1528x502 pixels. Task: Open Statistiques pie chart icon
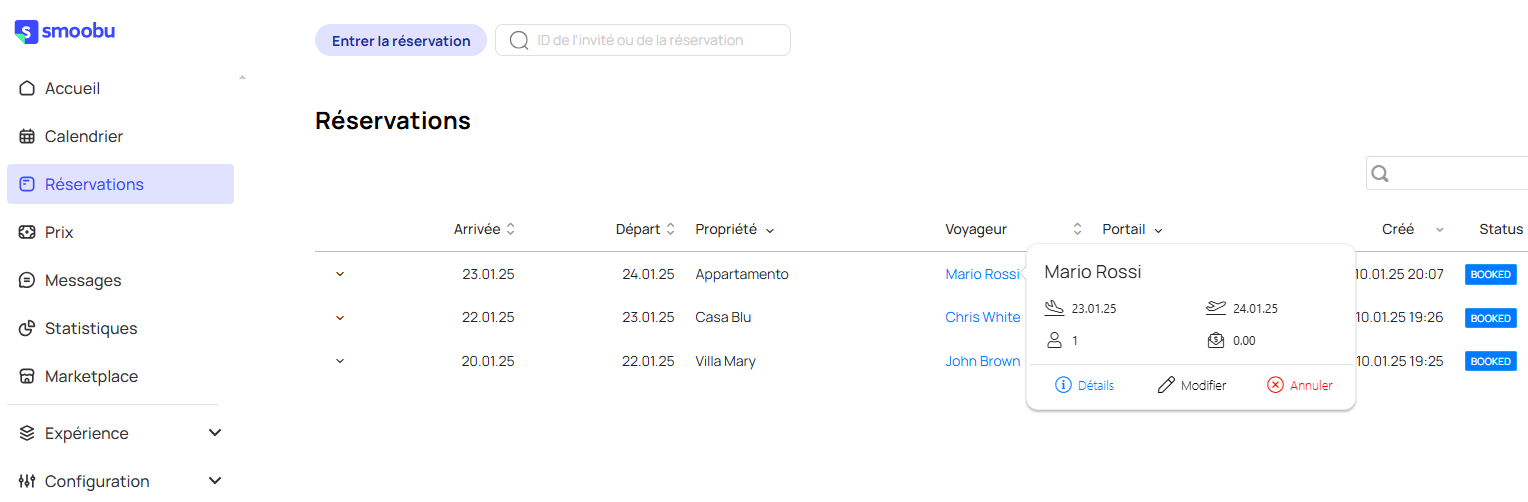click(27, 328)
